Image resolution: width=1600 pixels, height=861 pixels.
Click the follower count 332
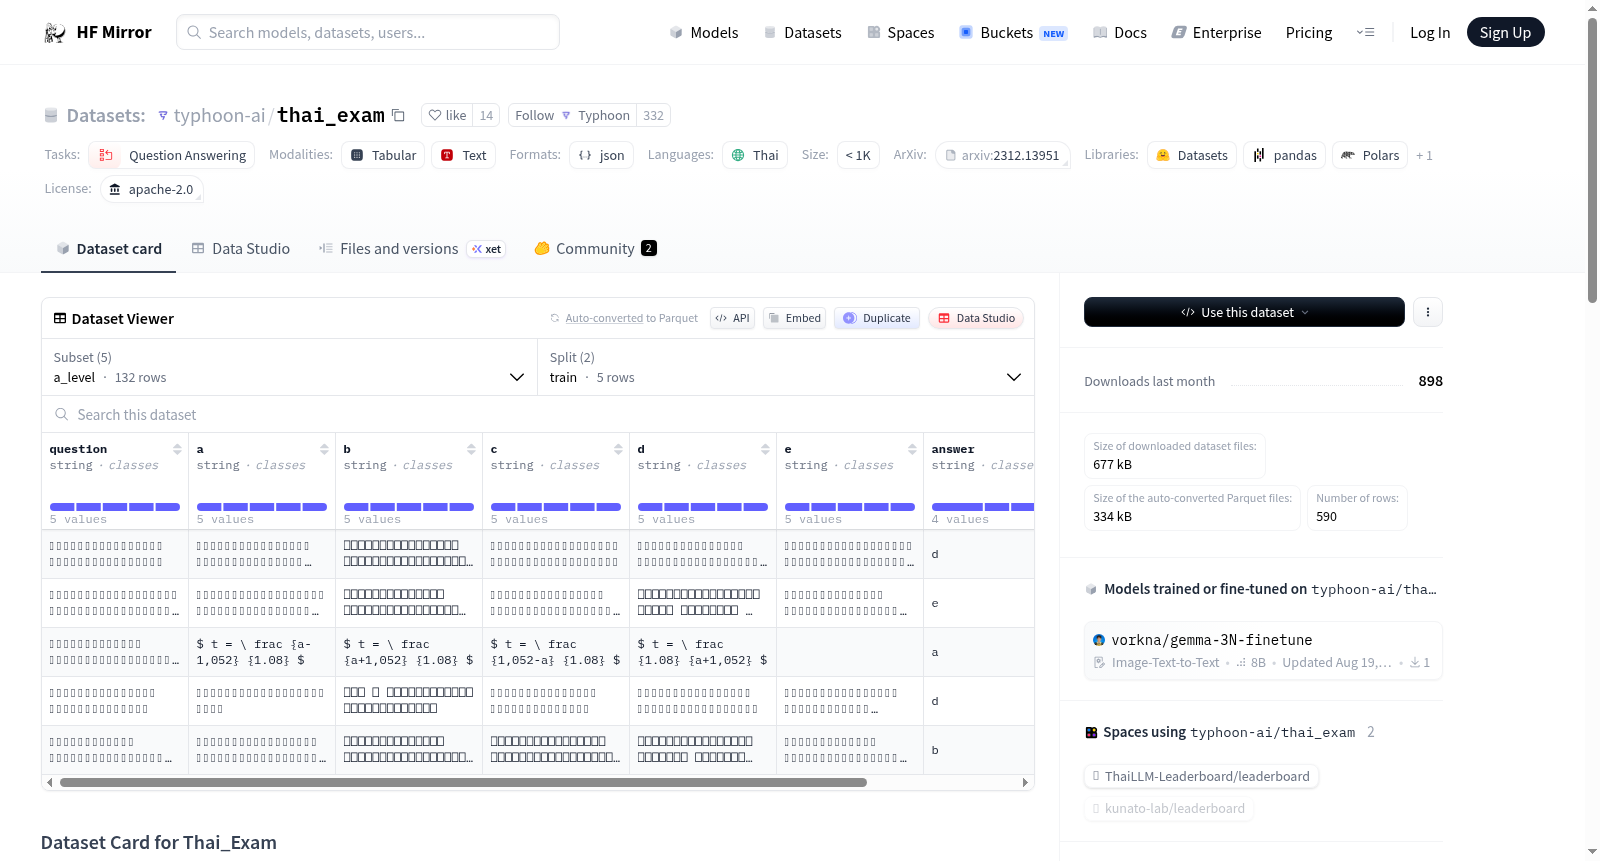click(x=653, y=115)
